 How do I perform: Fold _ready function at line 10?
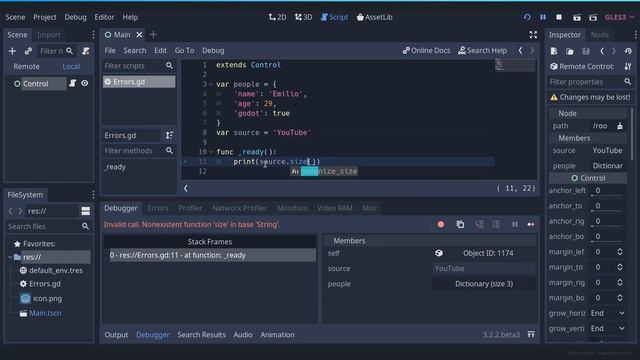tap(211, 152)
